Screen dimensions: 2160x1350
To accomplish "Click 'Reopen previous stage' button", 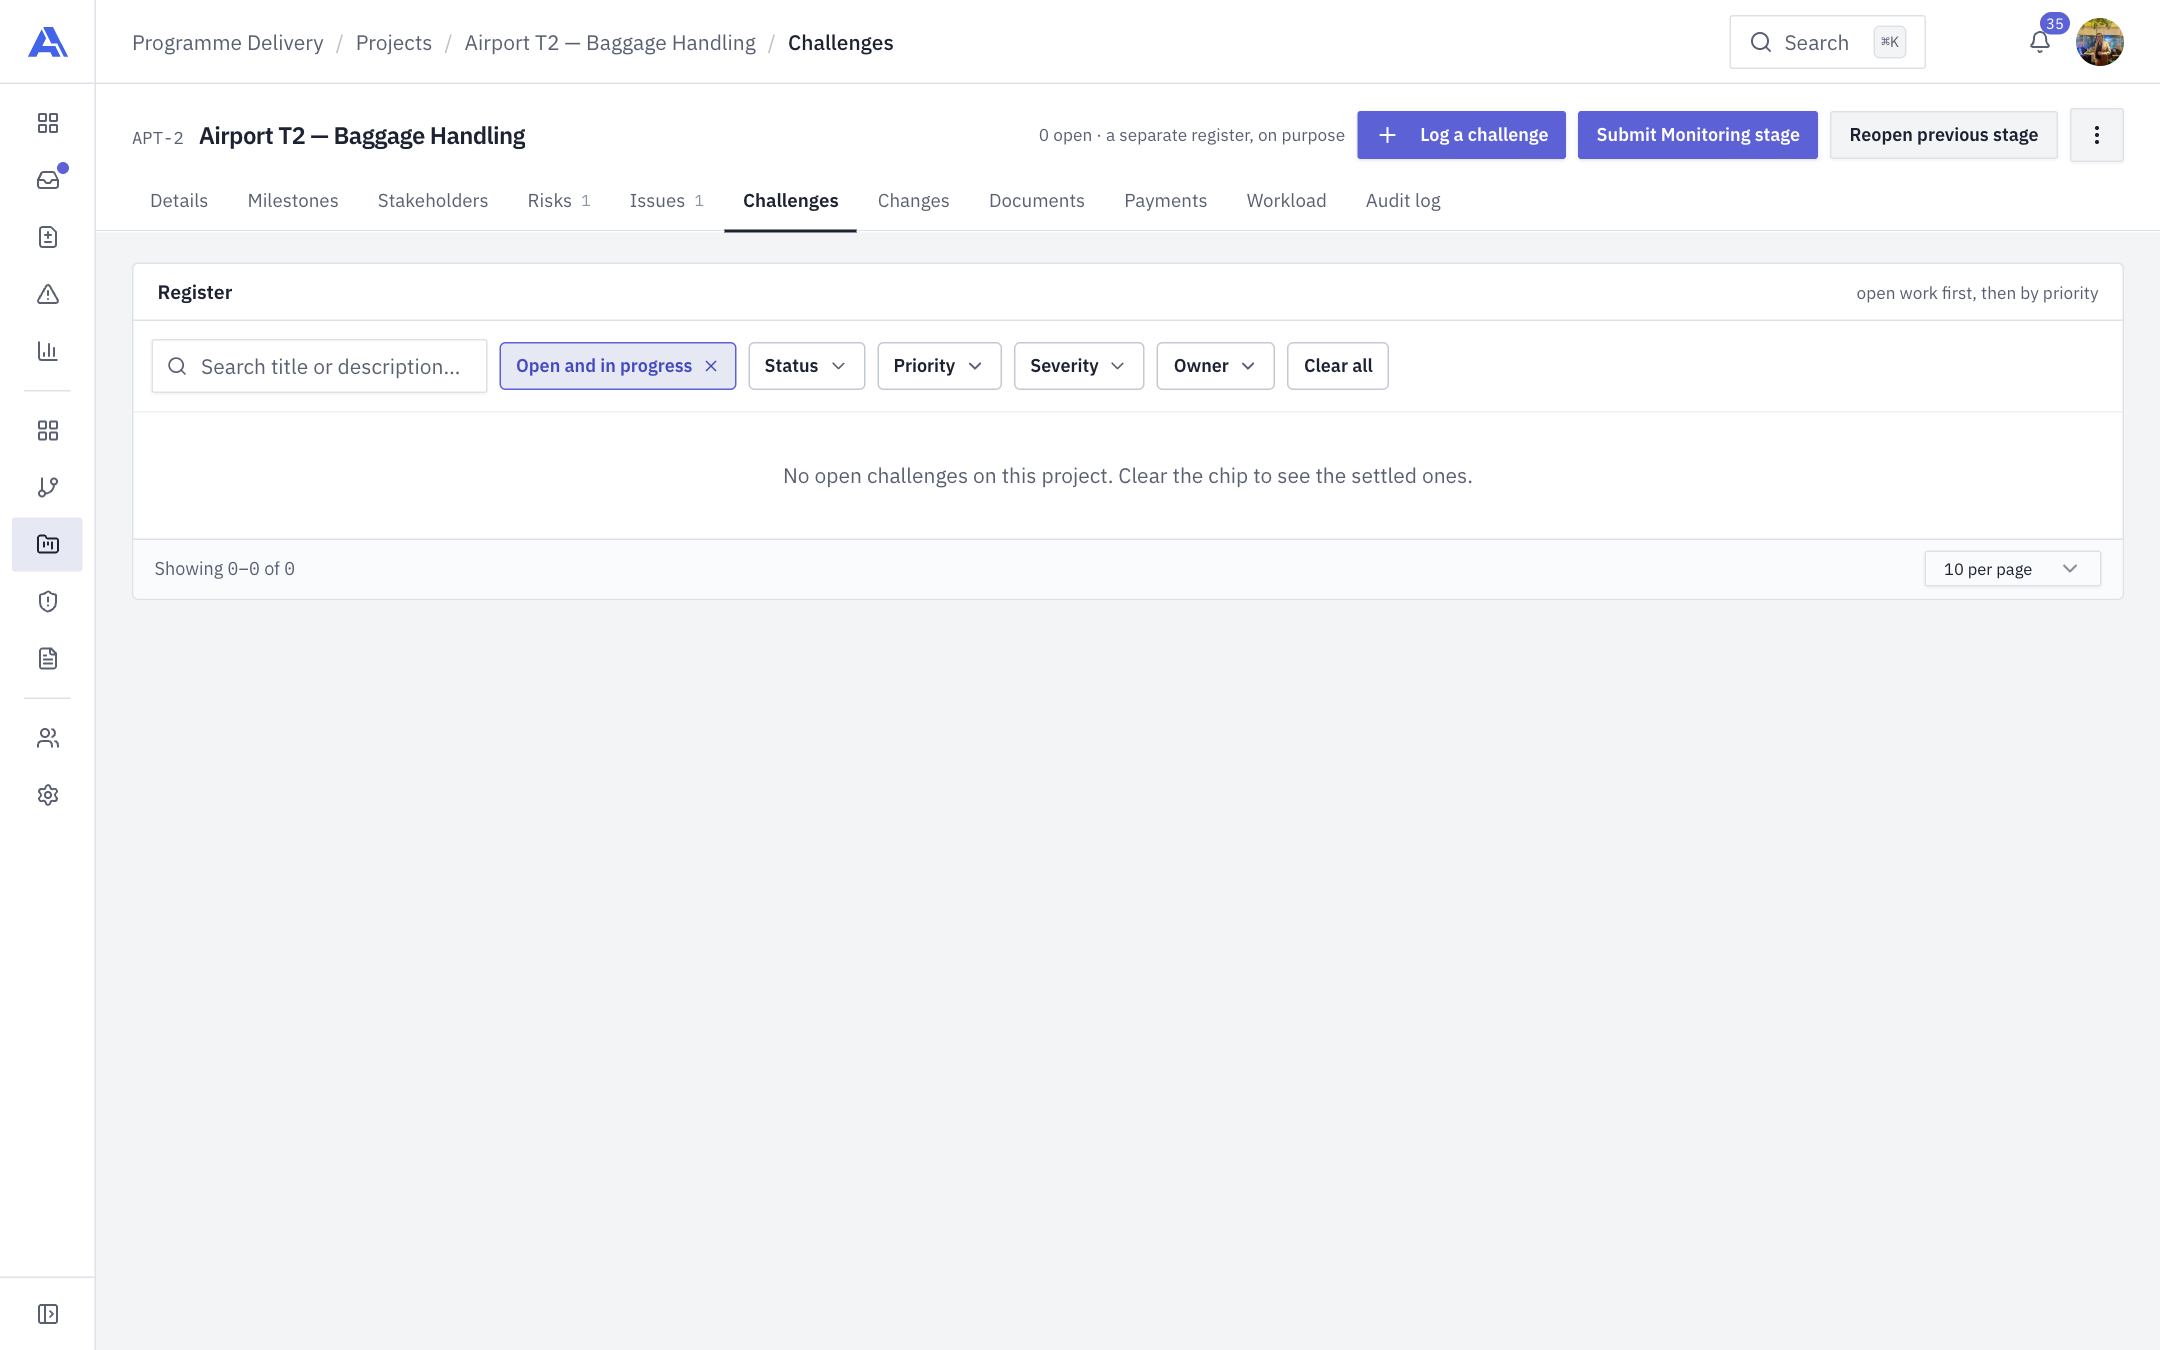I will coord(1943,135).
